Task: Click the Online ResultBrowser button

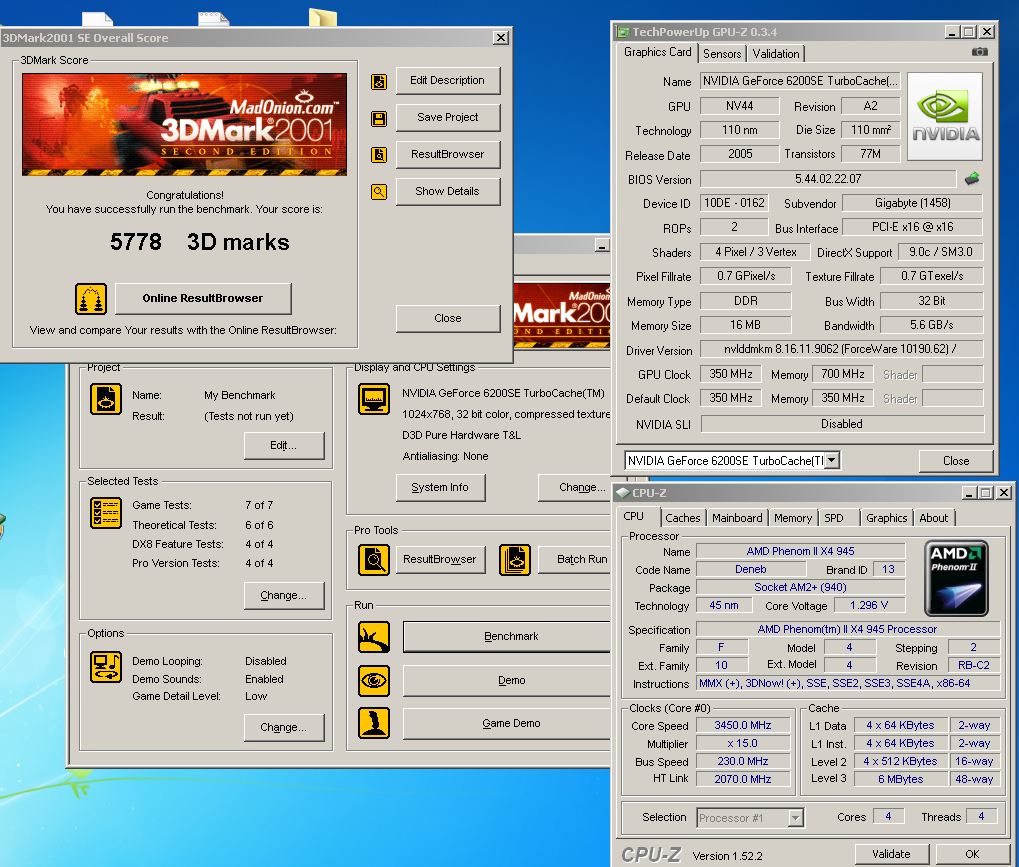Action: tap(203, 298)
